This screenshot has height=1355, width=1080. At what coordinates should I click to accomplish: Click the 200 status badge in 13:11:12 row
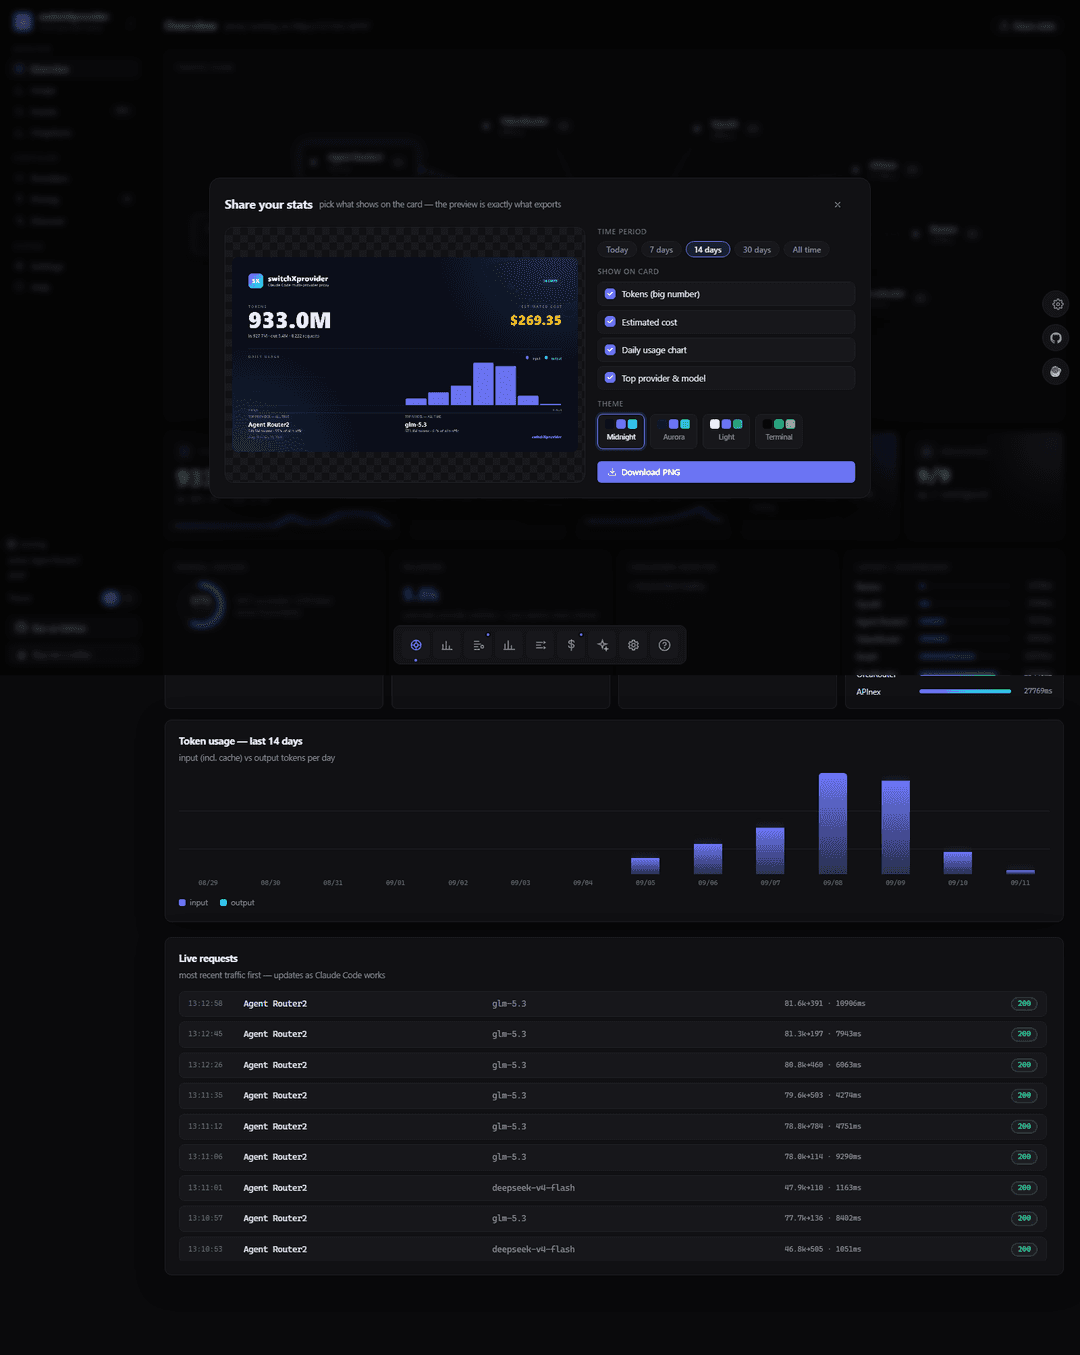click(x=1024, y=1126)
